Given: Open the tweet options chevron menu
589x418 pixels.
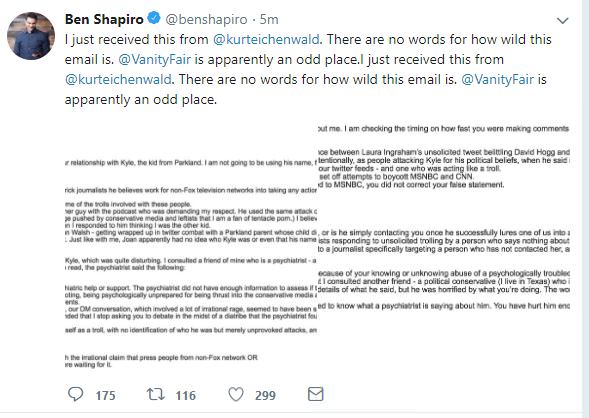Looking at the screenshot, I should [x=562, y=21].
